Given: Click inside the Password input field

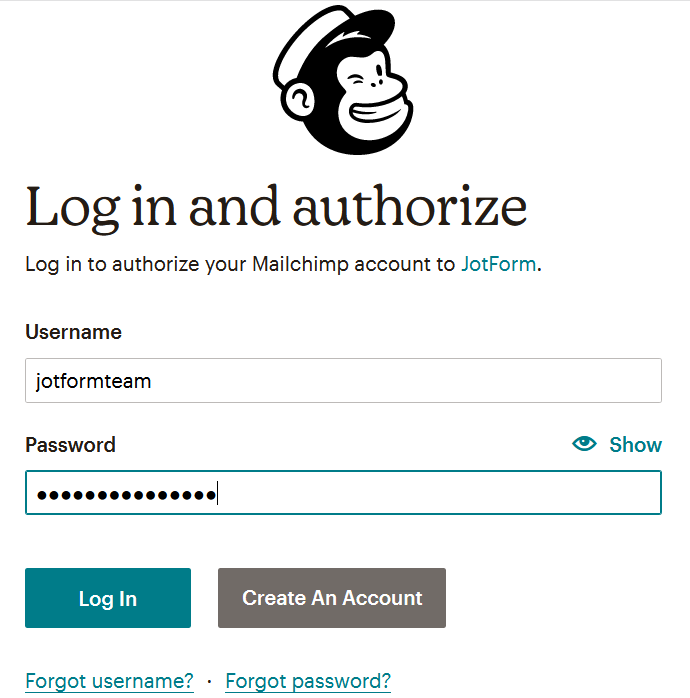Looking at the screenshot, I should (440, 494).
